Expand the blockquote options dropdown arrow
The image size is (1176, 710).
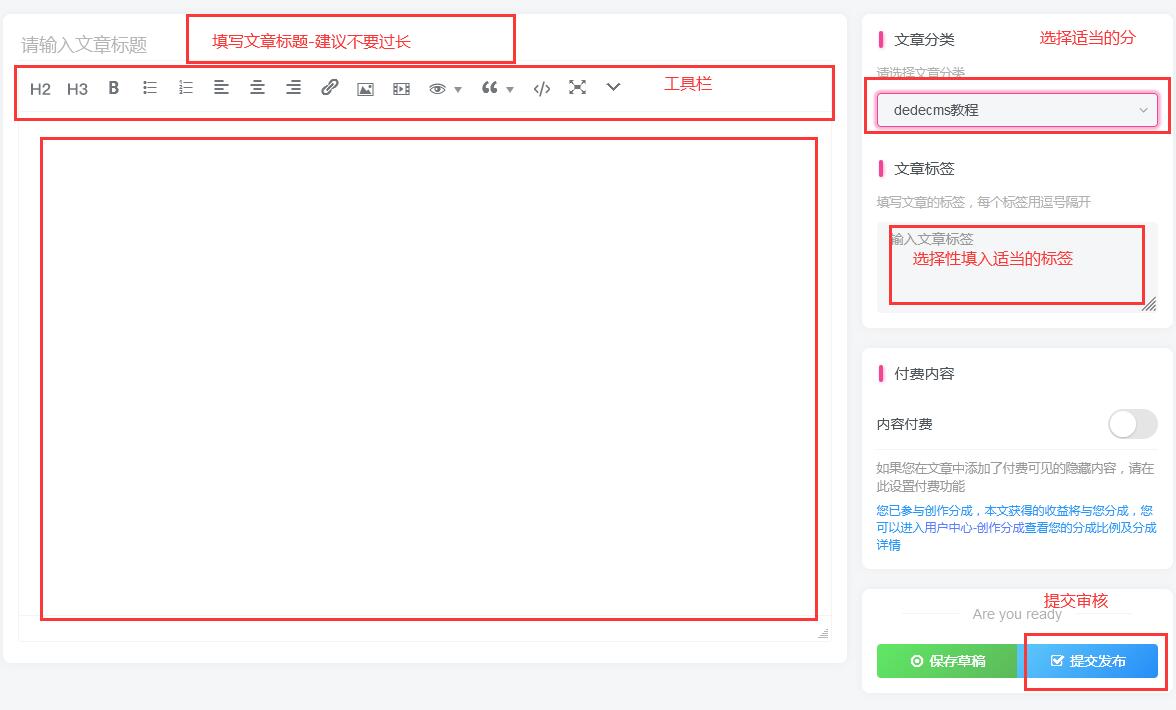tap(510, 90)
